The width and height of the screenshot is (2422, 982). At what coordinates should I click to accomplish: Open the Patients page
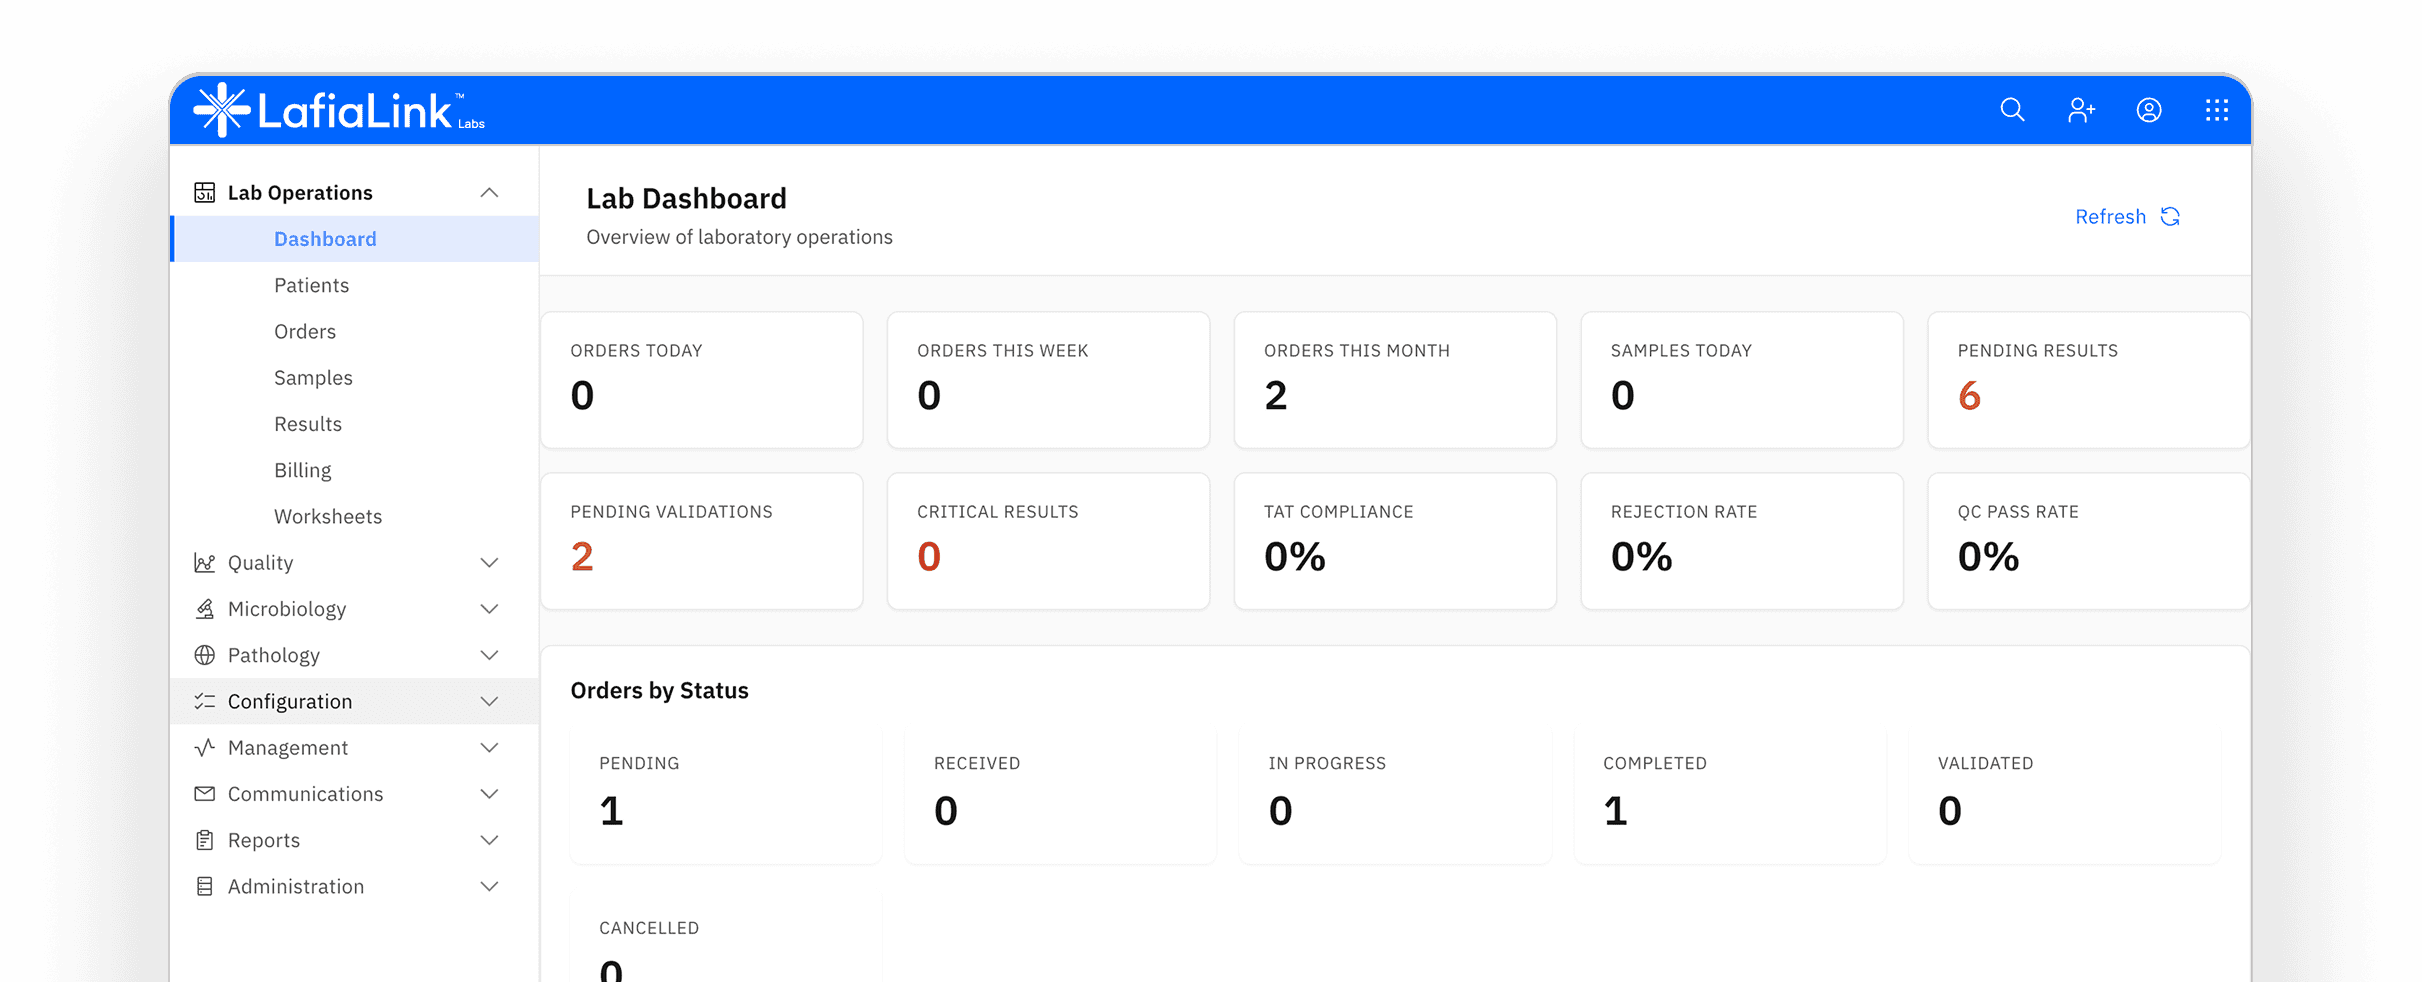pos(355,285)
